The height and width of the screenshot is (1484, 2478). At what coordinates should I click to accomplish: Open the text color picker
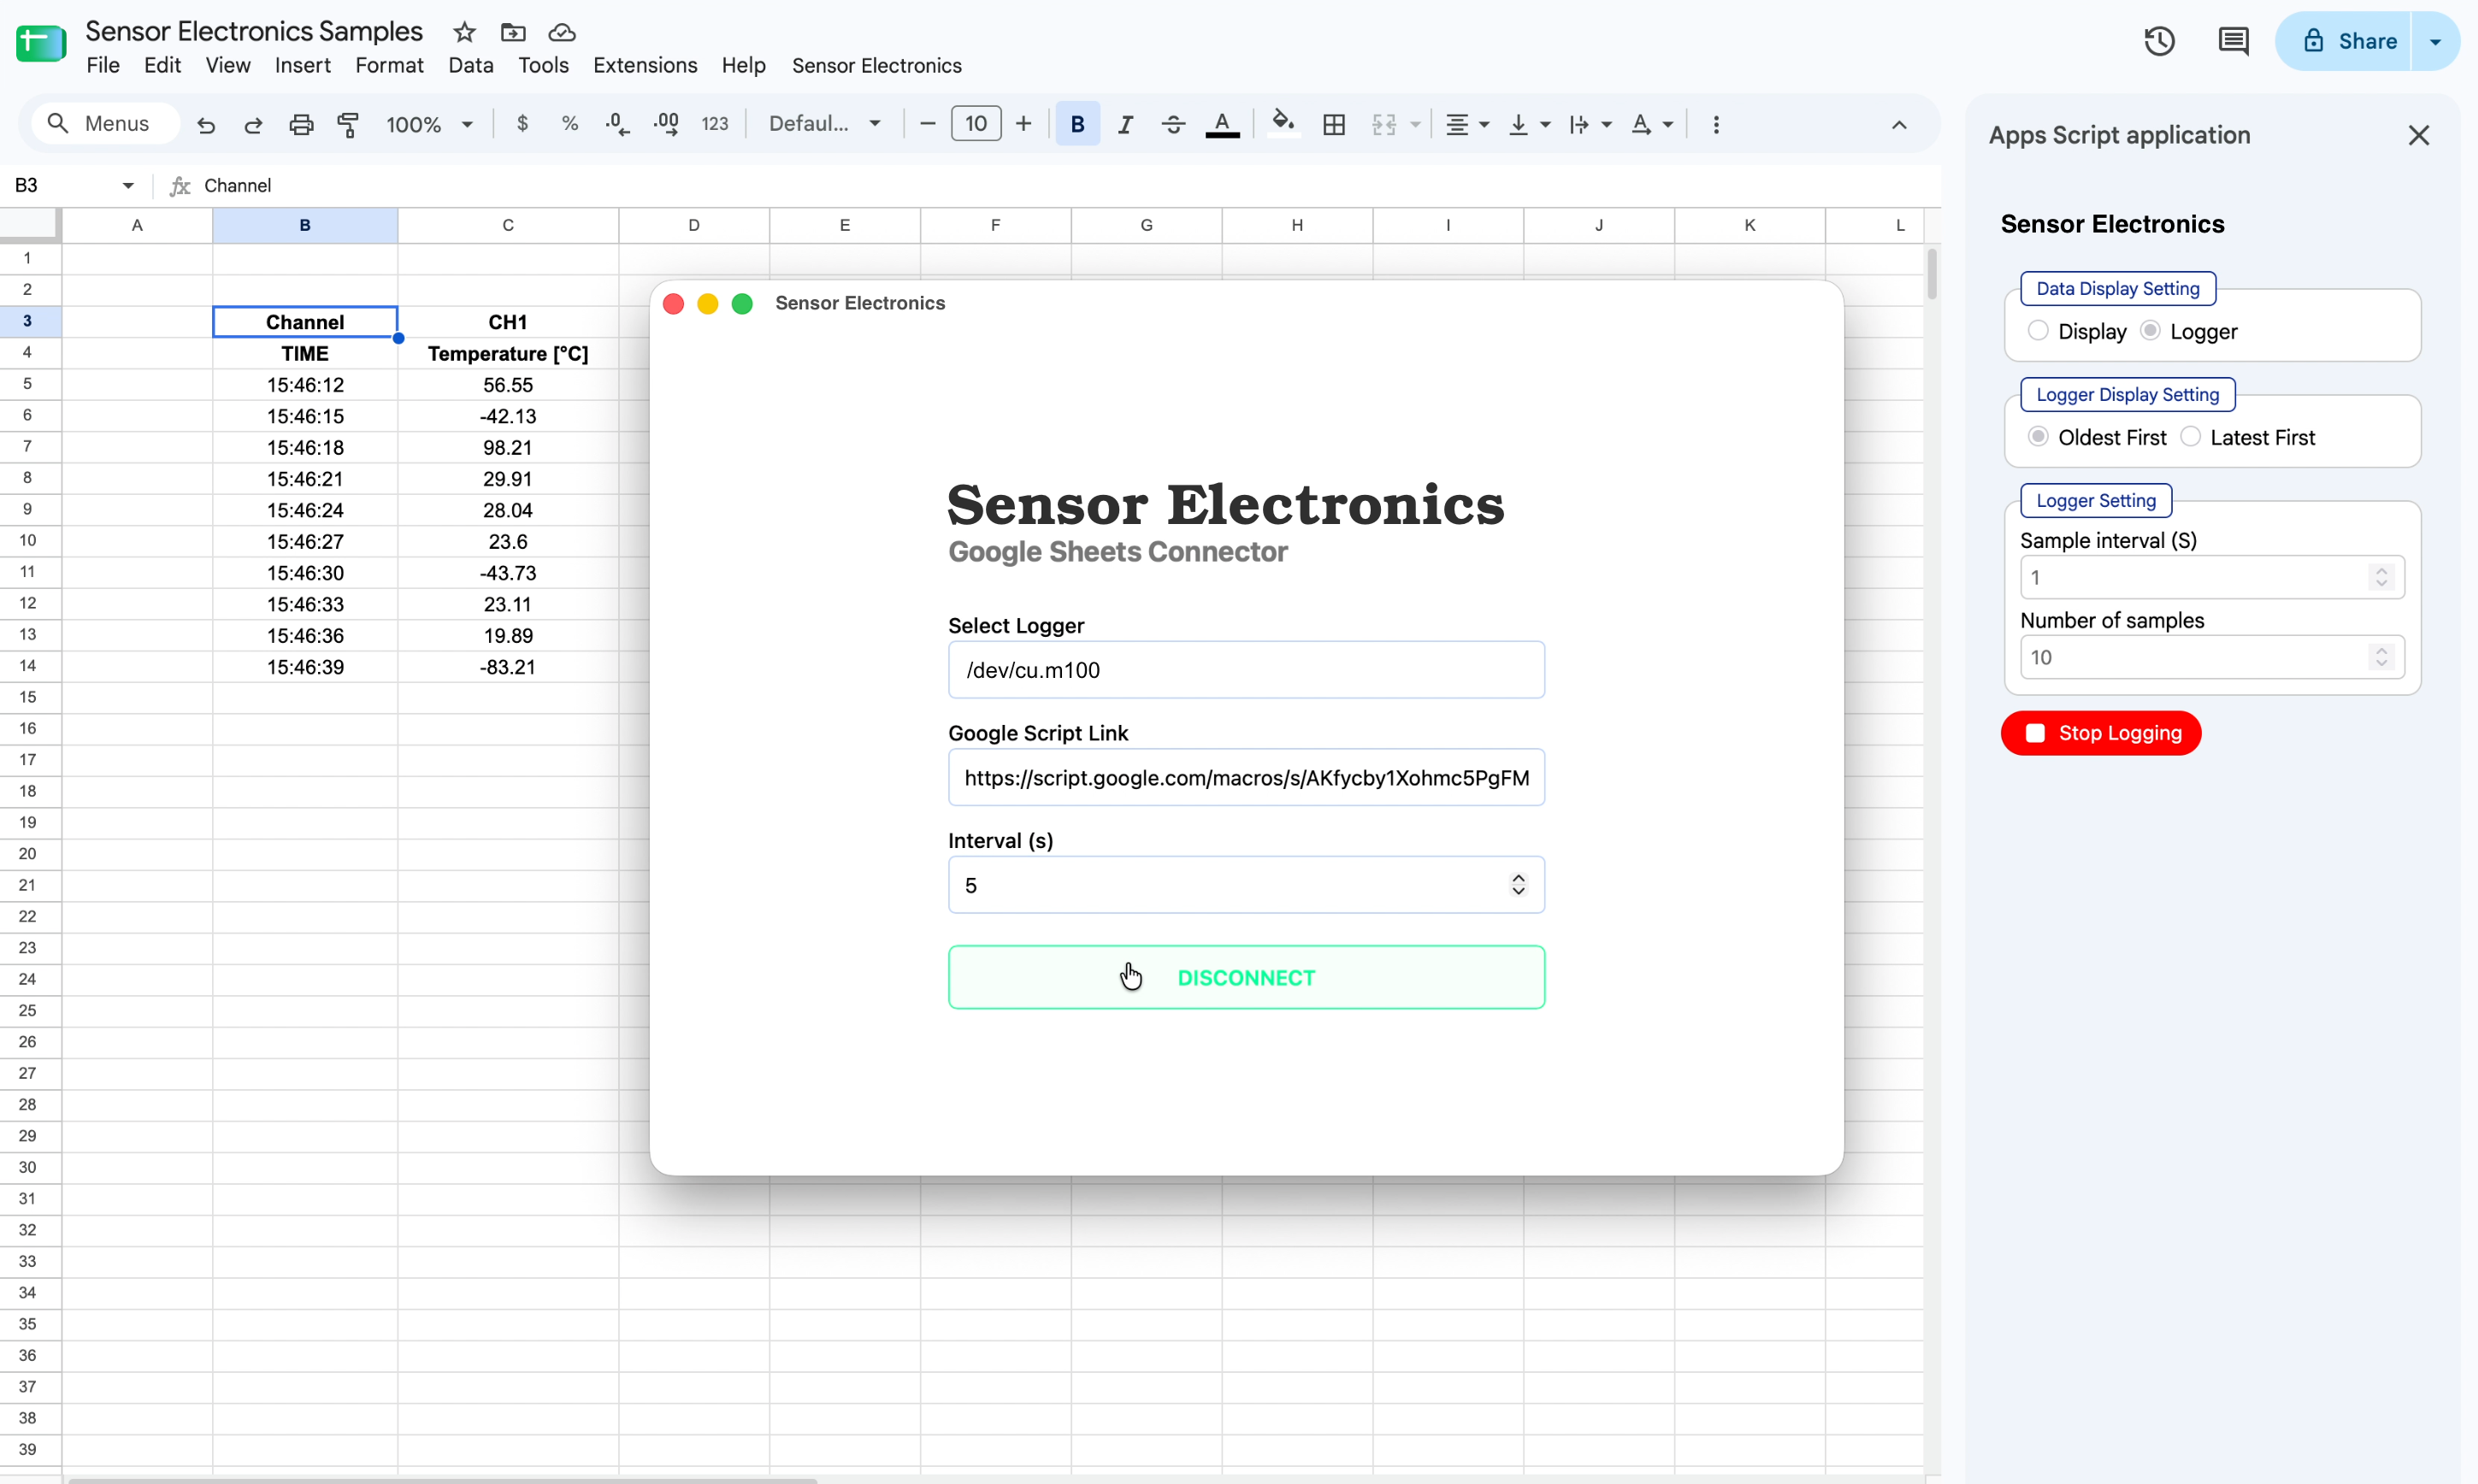tap(1222, 124)
